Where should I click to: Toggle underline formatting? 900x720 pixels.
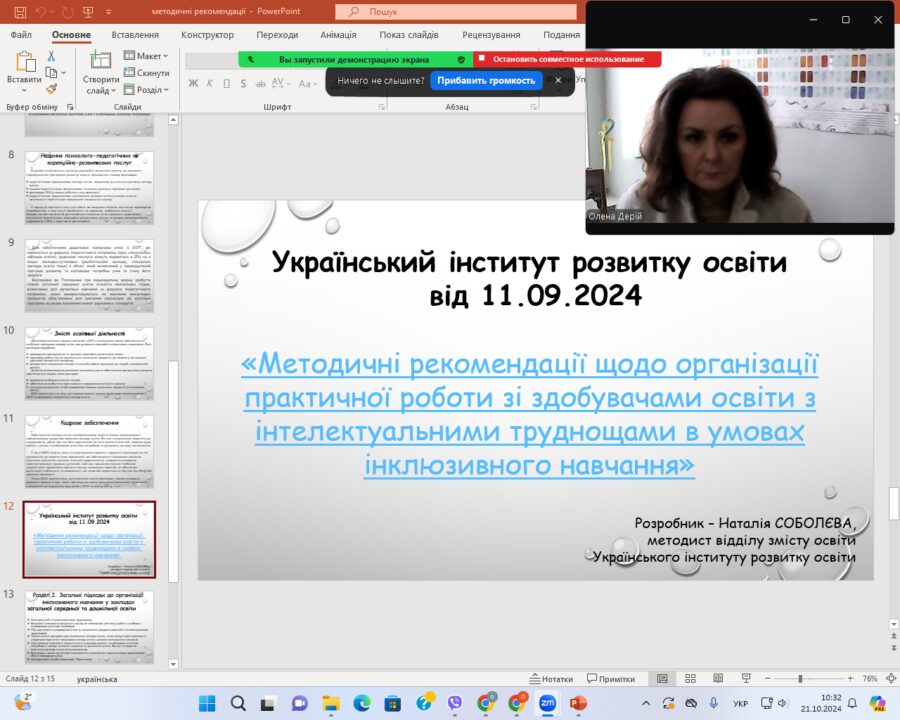[227, 83]
